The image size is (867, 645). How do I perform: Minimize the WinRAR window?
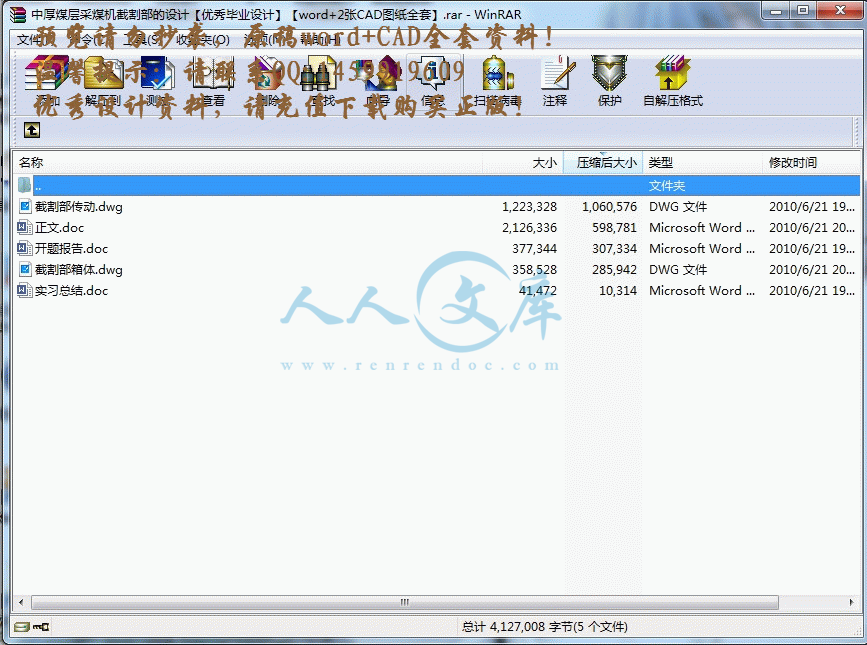point(776,11)
